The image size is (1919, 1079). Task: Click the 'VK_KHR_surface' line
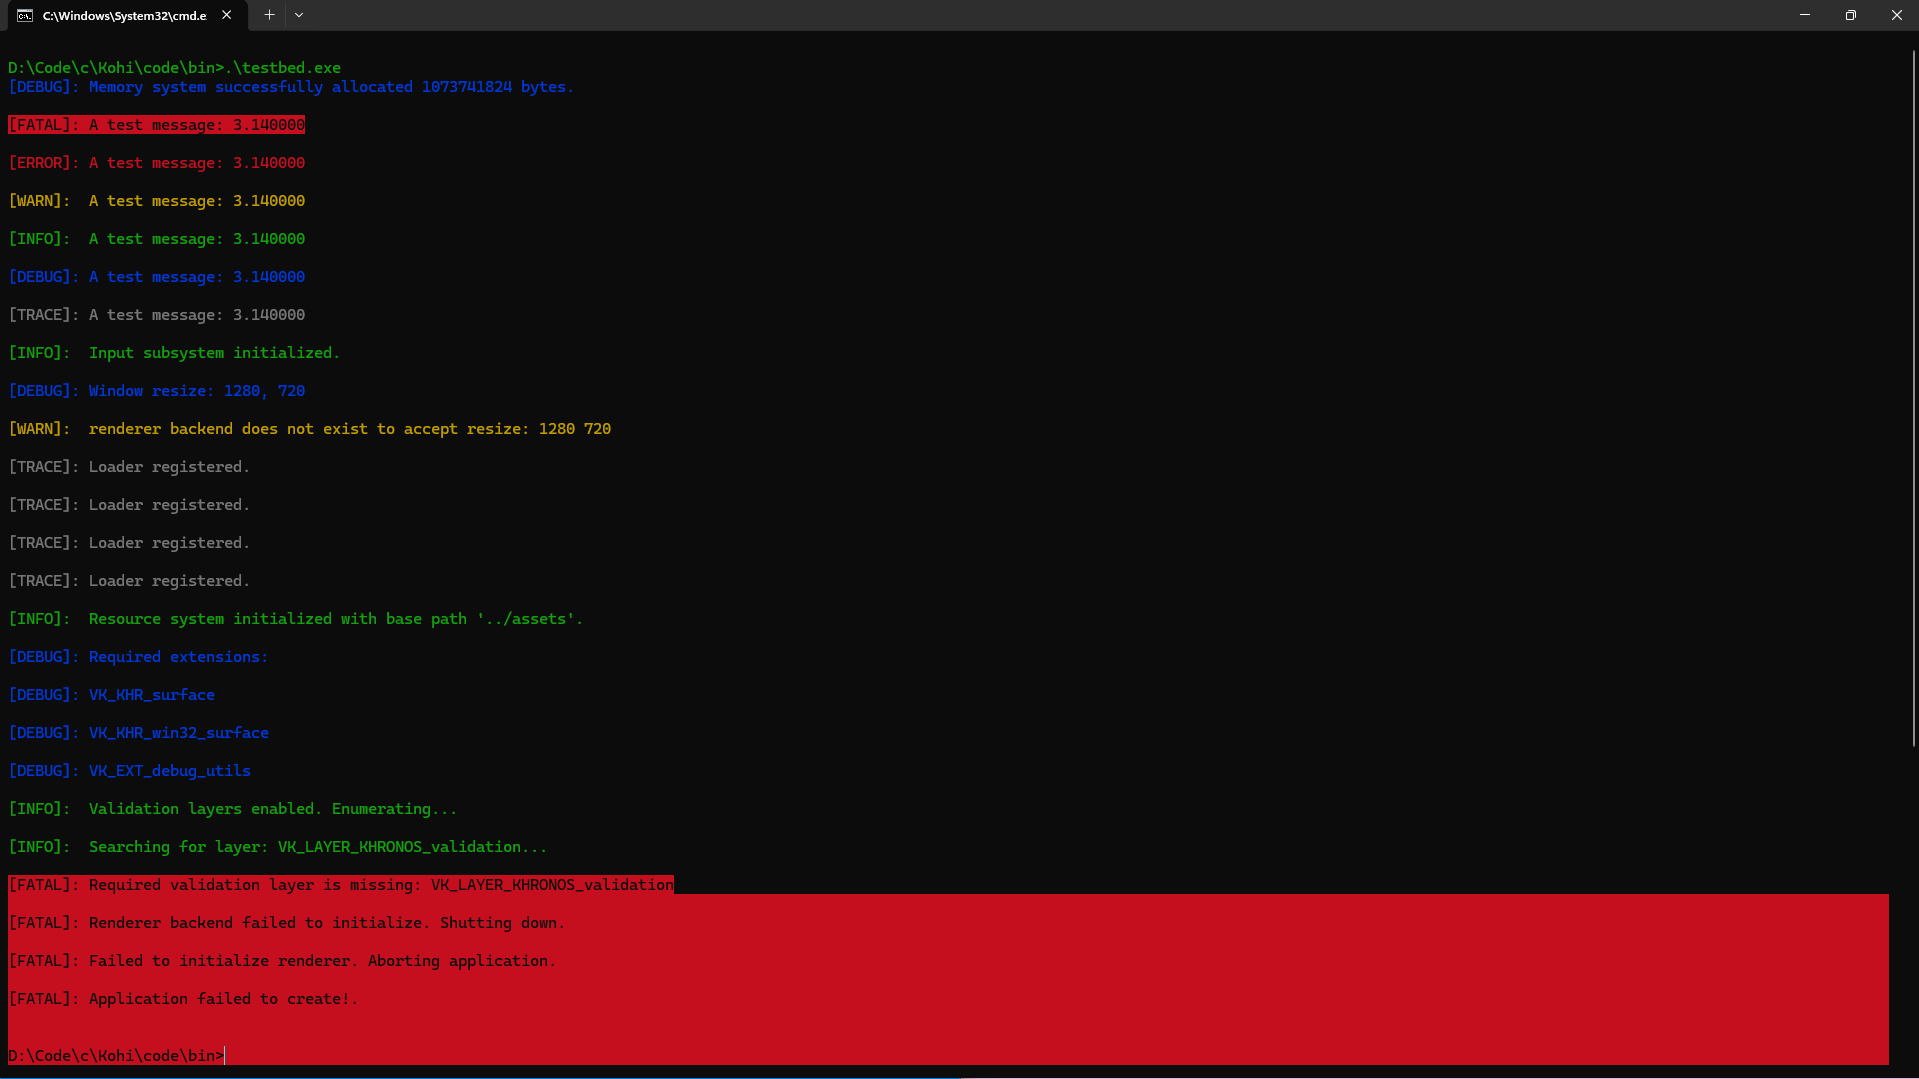112,695
